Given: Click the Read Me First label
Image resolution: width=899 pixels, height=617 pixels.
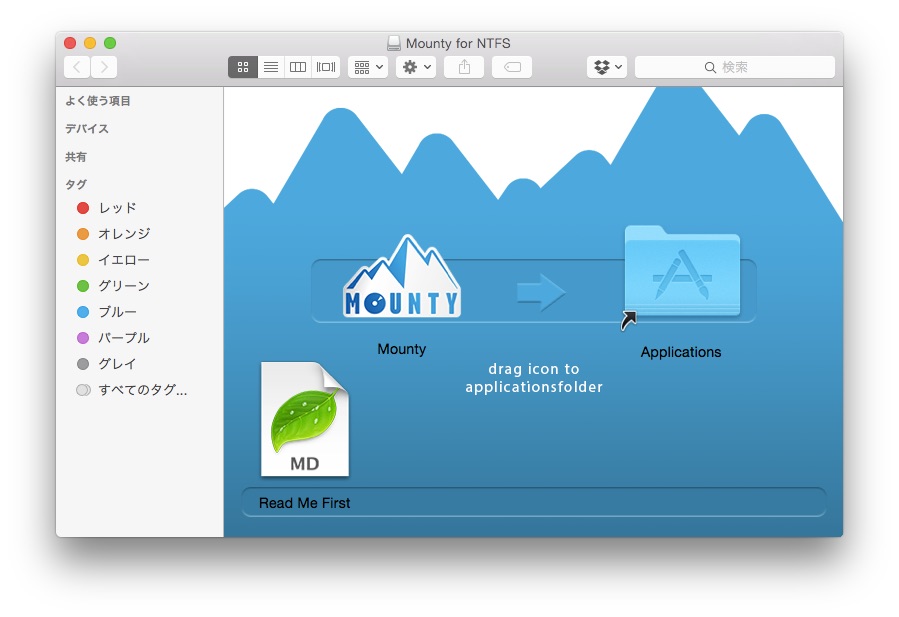Looking at the screenshot, I should coord(304,503).
